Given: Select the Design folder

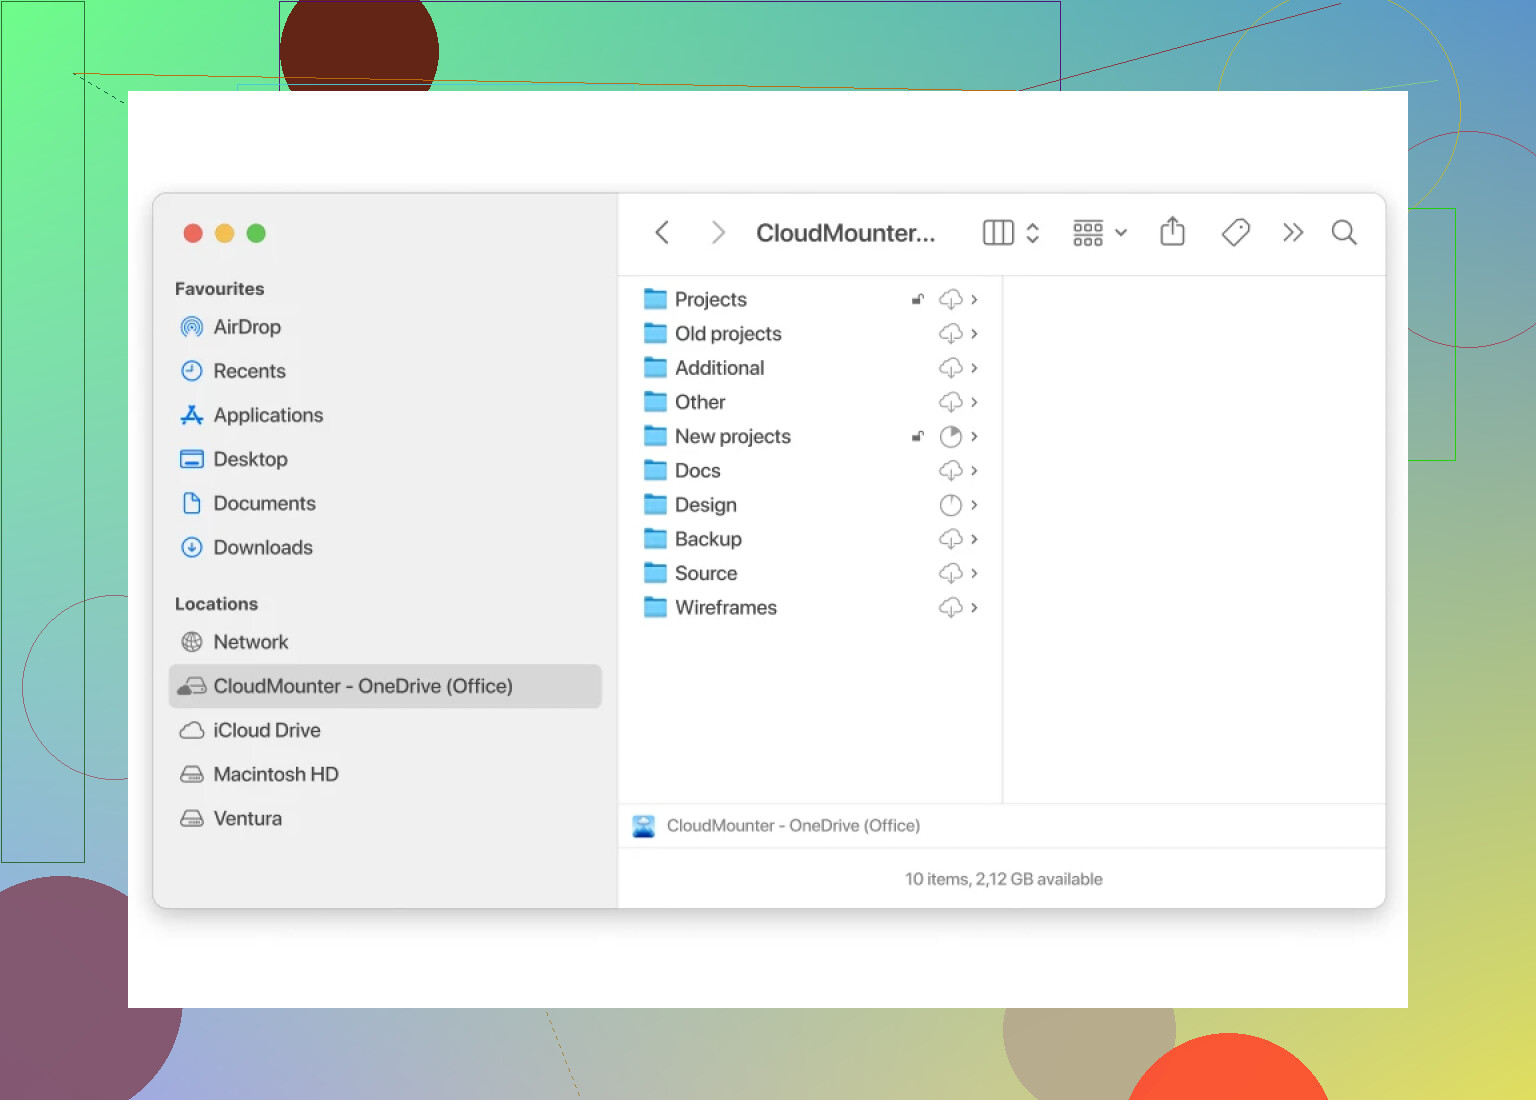Looking at the screenshot, I should coord(810,505).
